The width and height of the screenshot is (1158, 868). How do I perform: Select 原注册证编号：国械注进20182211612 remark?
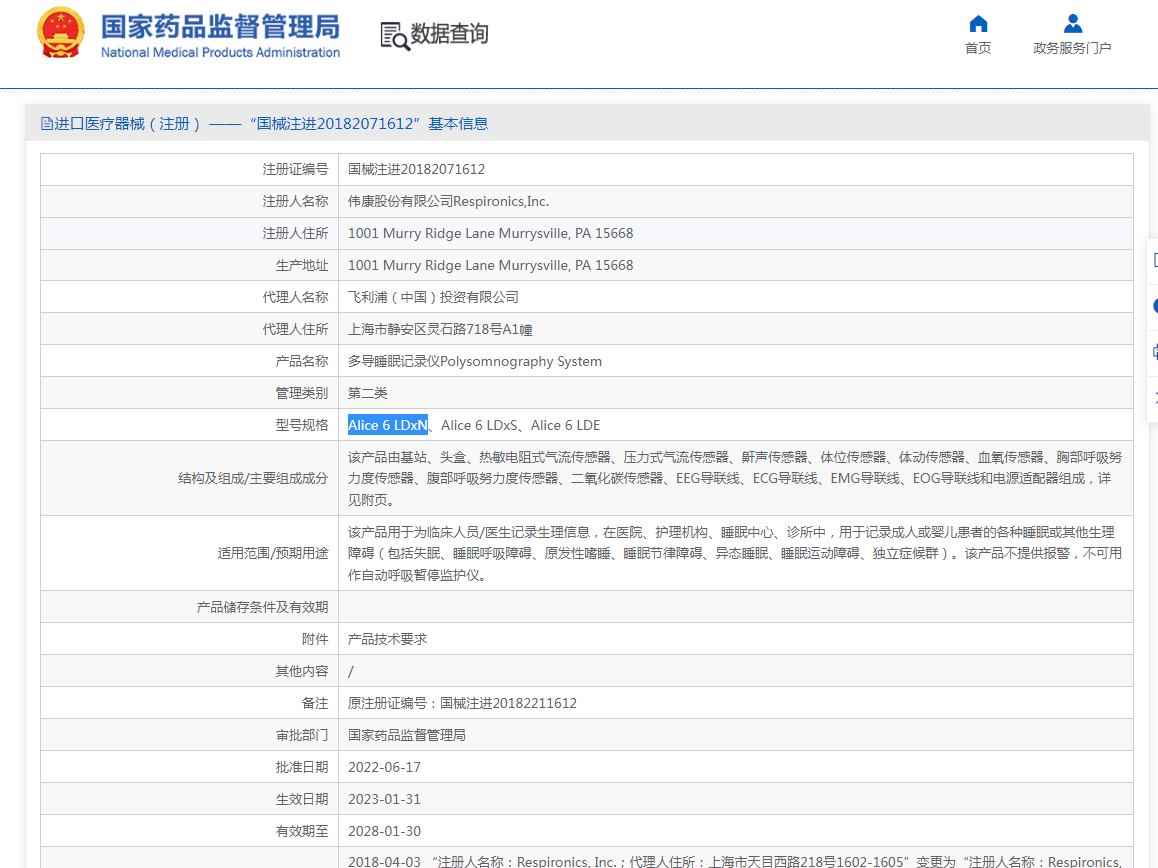(462, 703)
